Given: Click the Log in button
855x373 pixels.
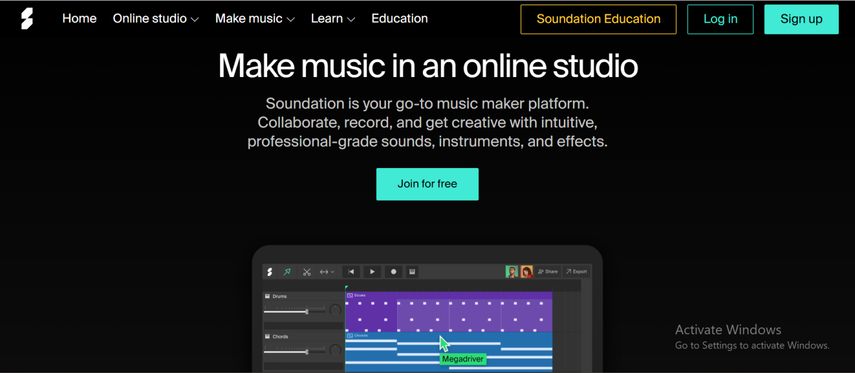Looking at the screenshot, I should [720, 19].
